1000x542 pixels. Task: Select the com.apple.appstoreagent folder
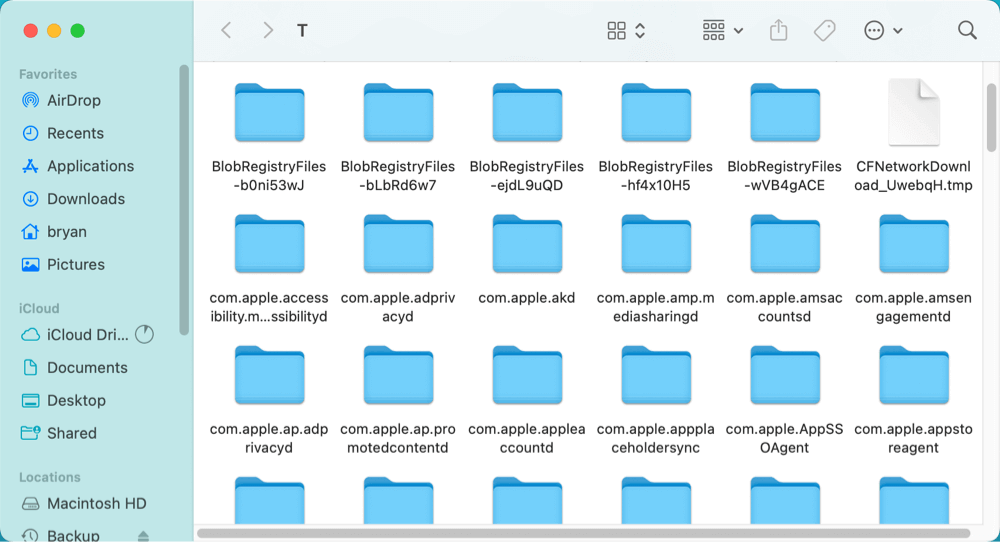(913, 375)
